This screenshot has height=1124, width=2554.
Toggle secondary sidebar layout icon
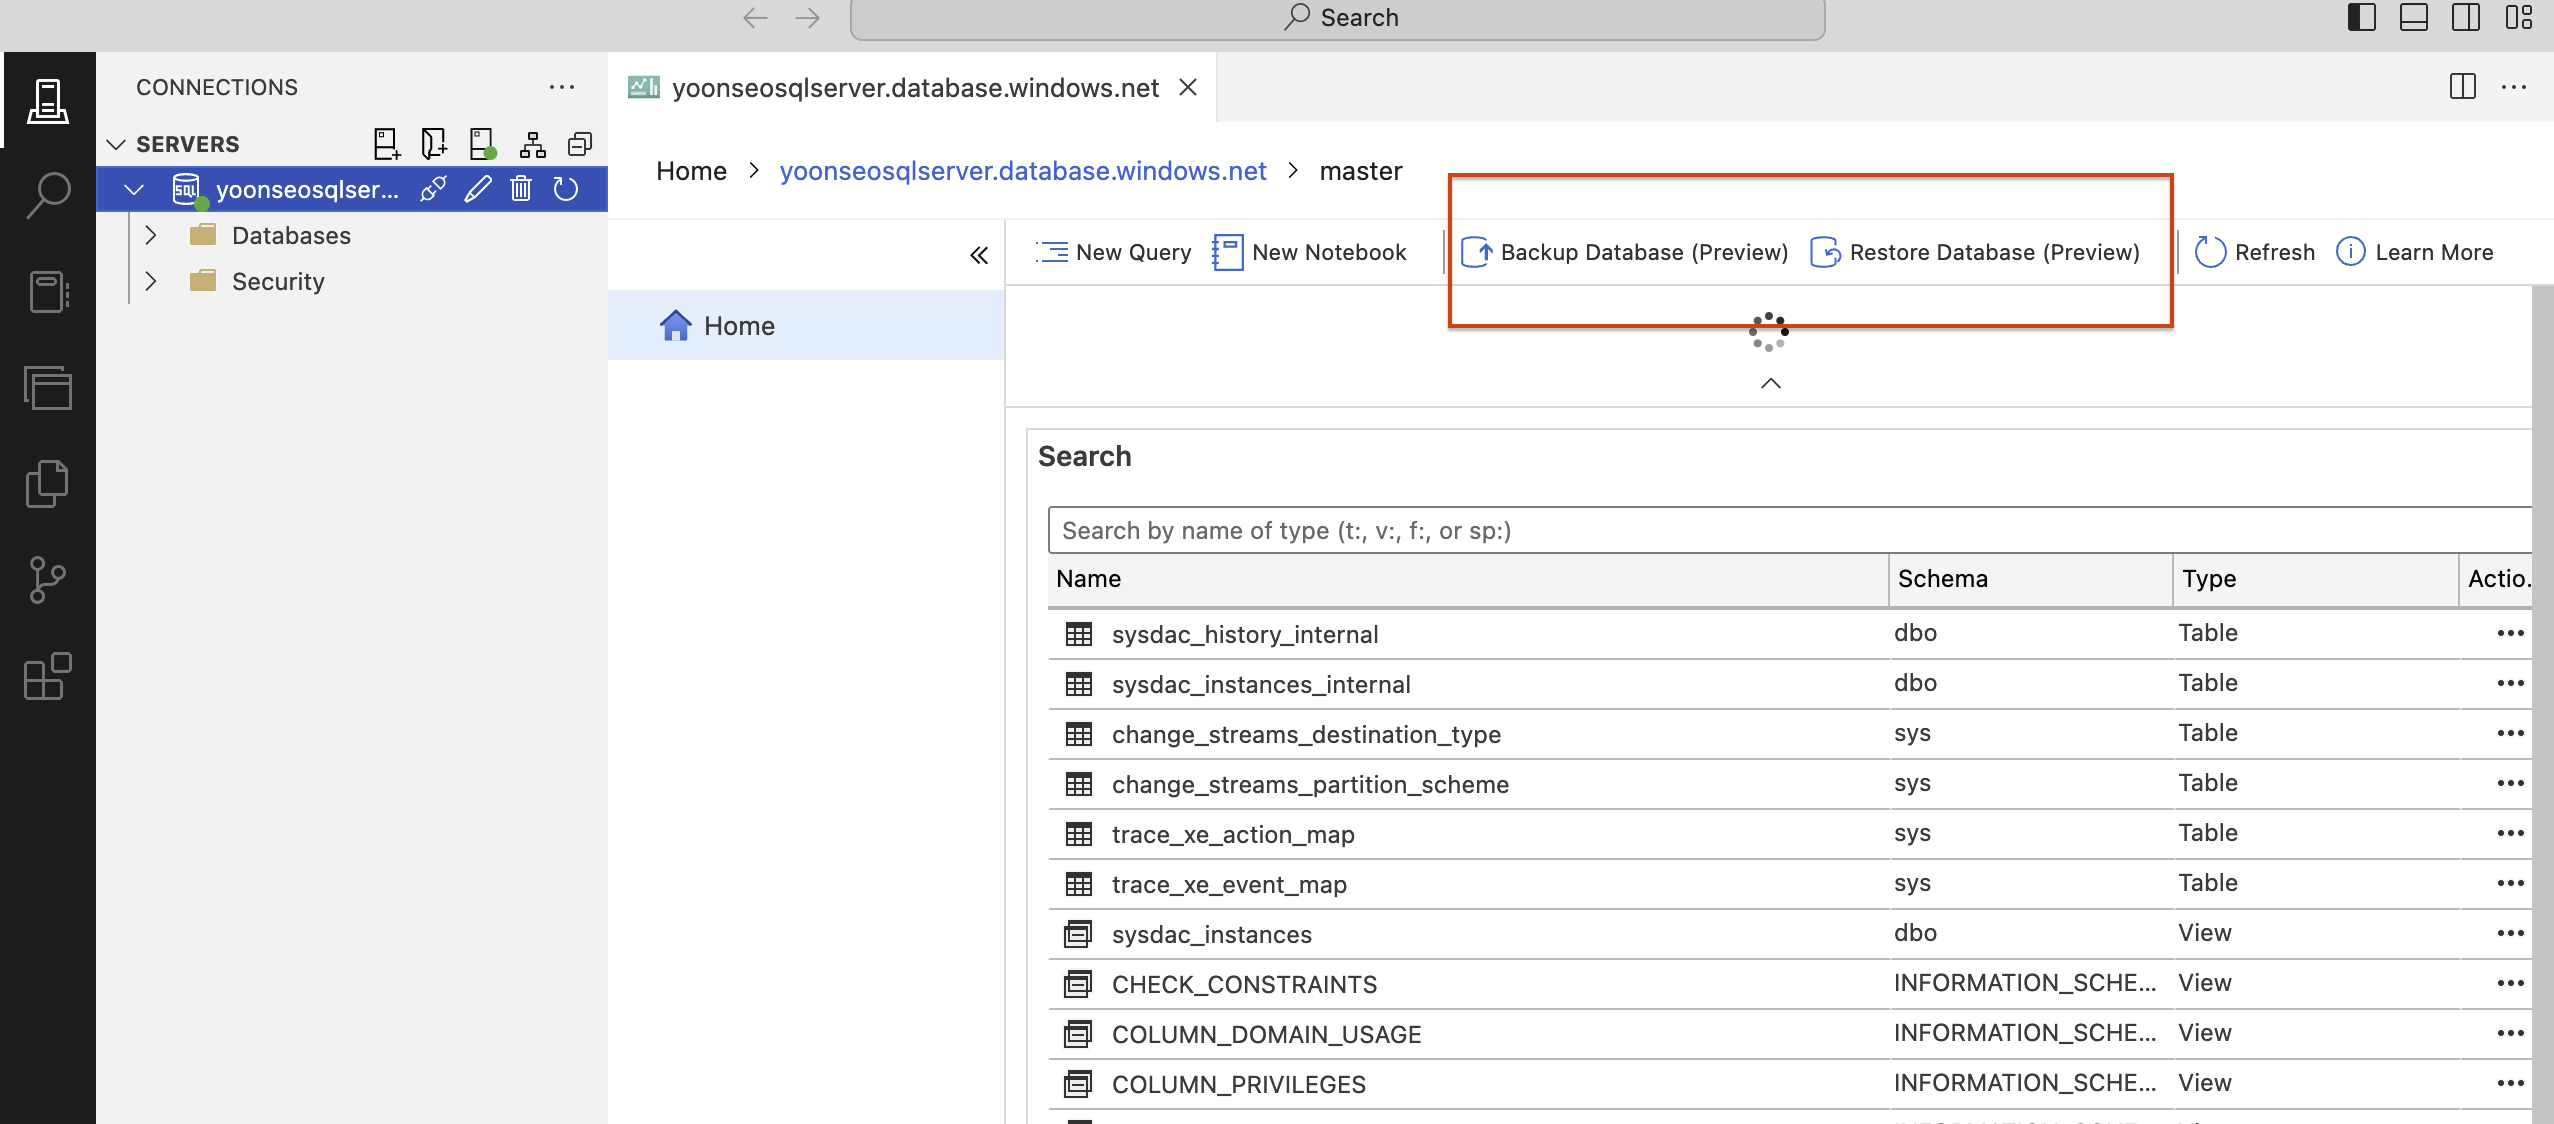pyautogui.click(x=2465, y=18)
